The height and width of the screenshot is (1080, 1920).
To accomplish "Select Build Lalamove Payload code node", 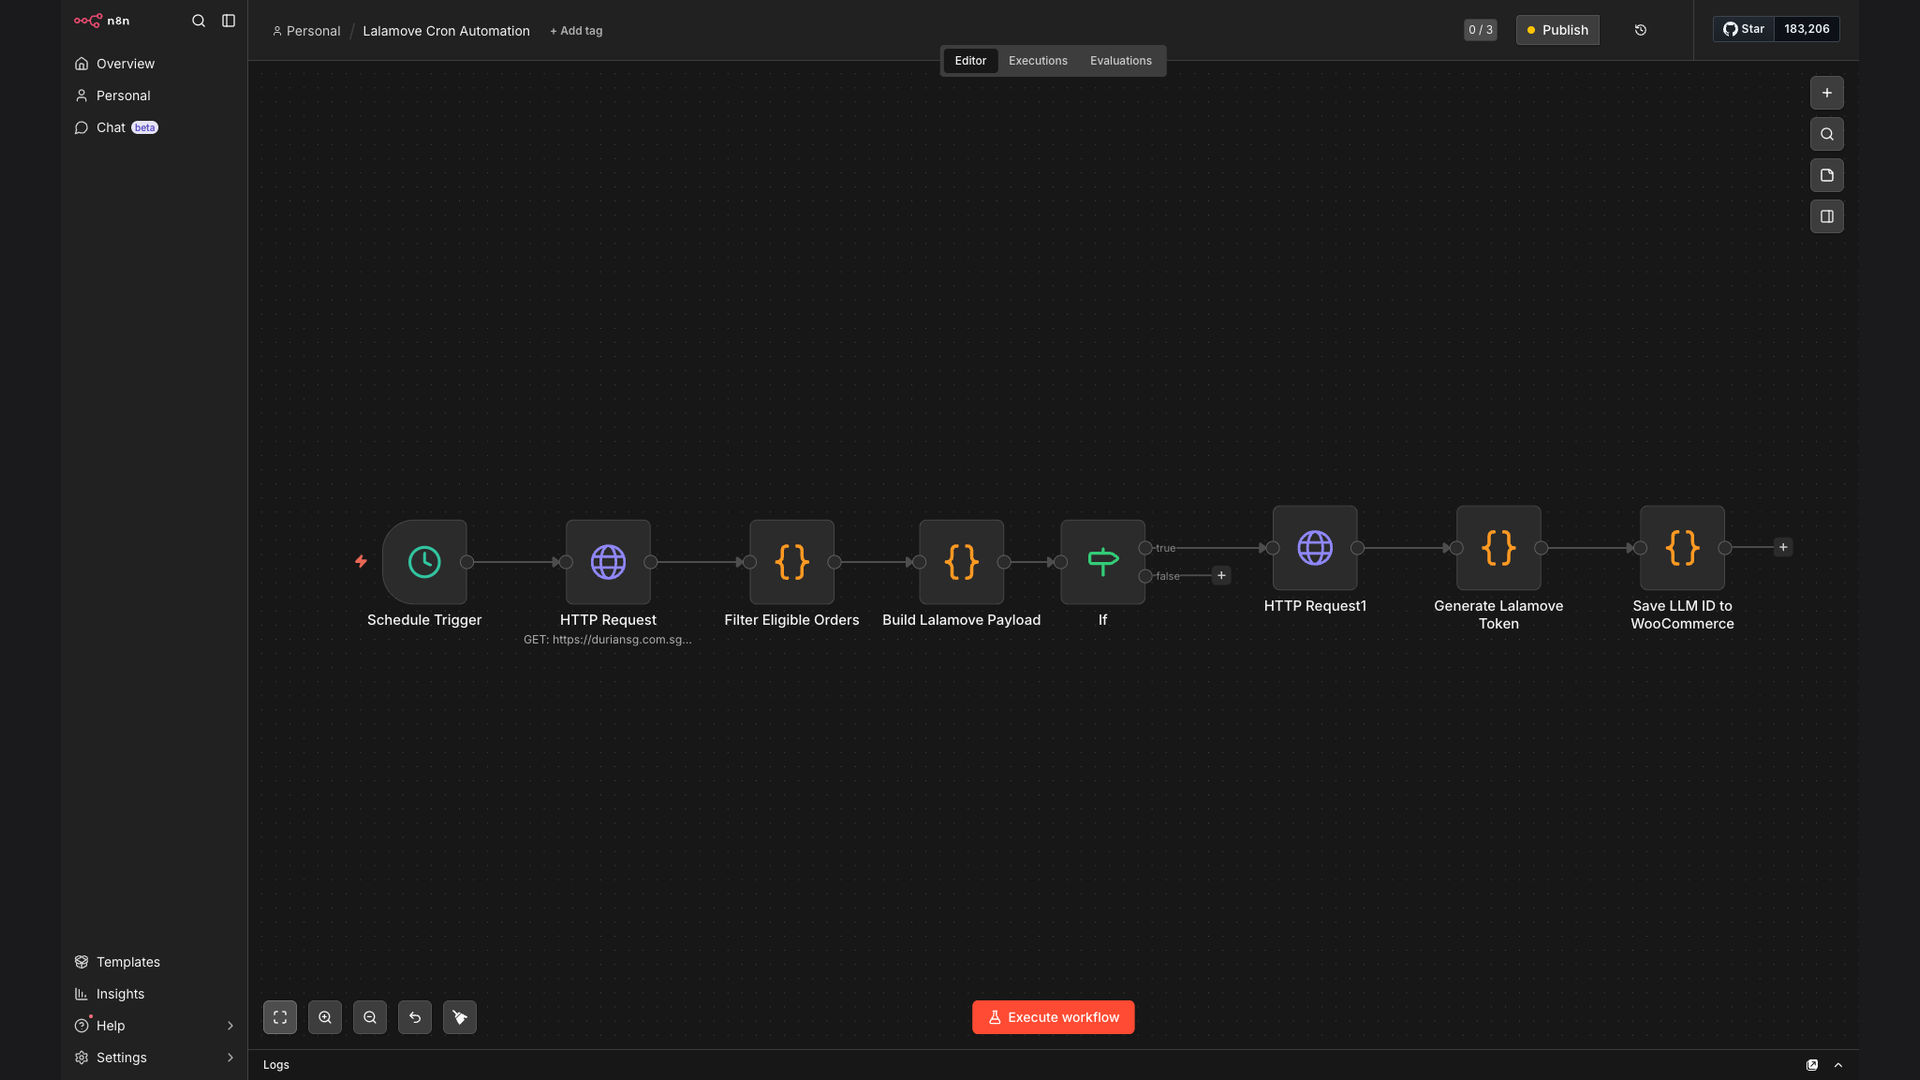I will click(x=961, y=562).
